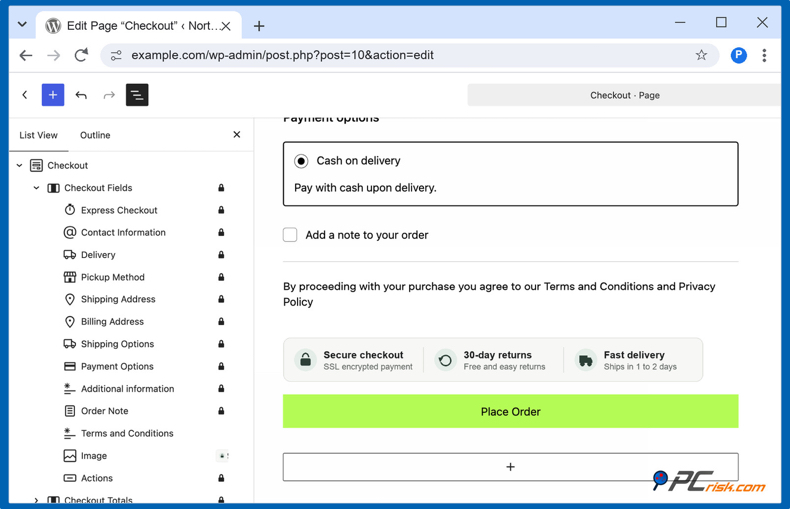Go back in browser history
790x509 pixels.
[26, 55]
